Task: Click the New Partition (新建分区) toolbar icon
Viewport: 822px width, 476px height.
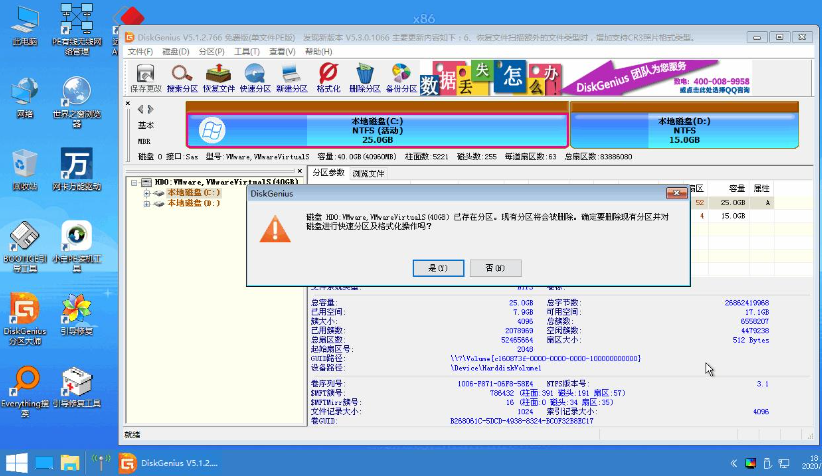Action: 291,78
